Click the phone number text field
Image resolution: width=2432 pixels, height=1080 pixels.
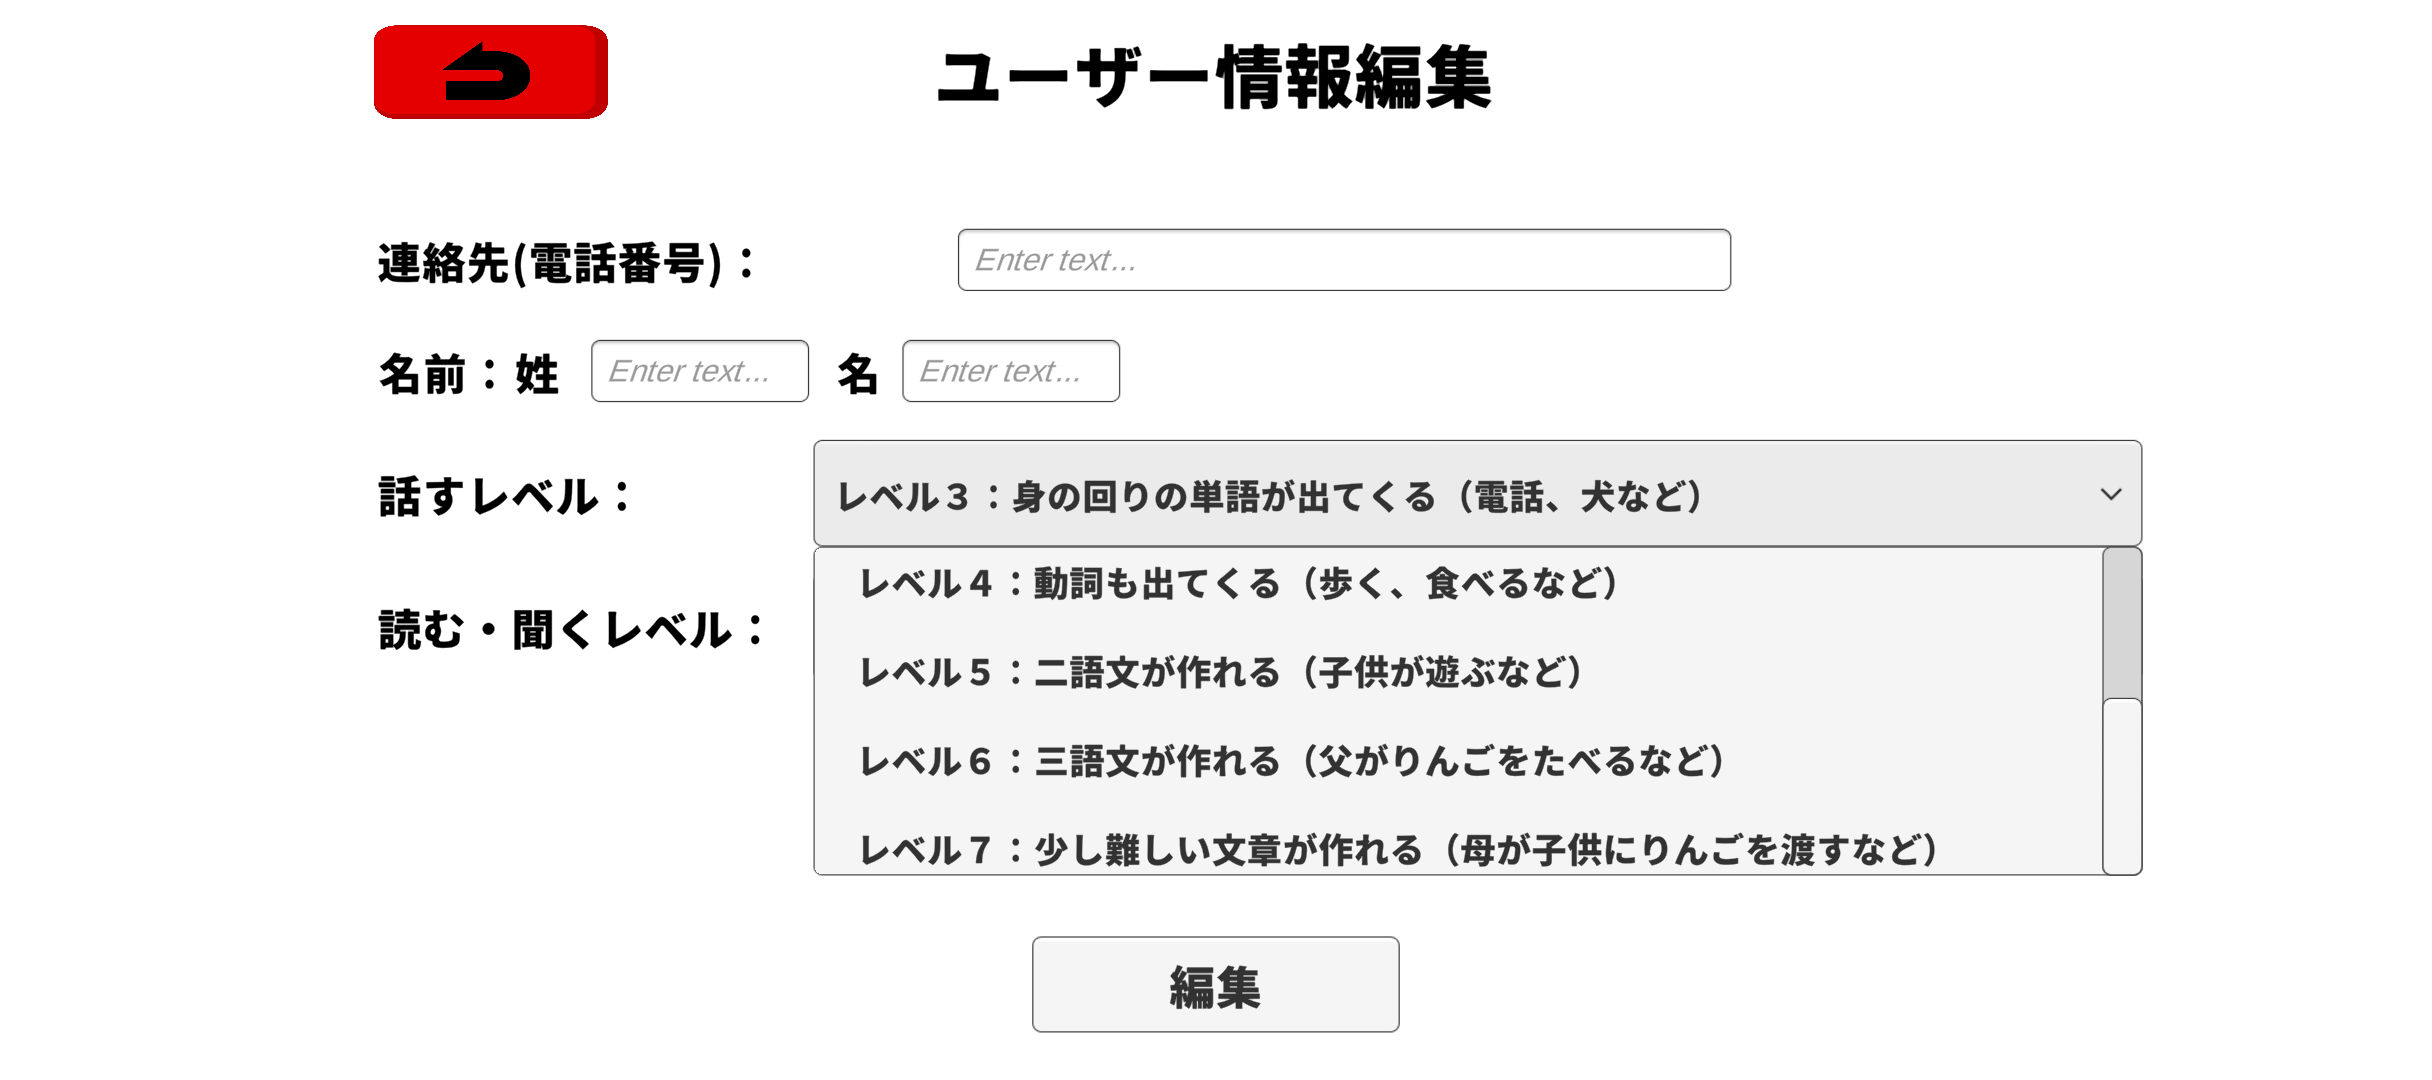click(1343, 260)
